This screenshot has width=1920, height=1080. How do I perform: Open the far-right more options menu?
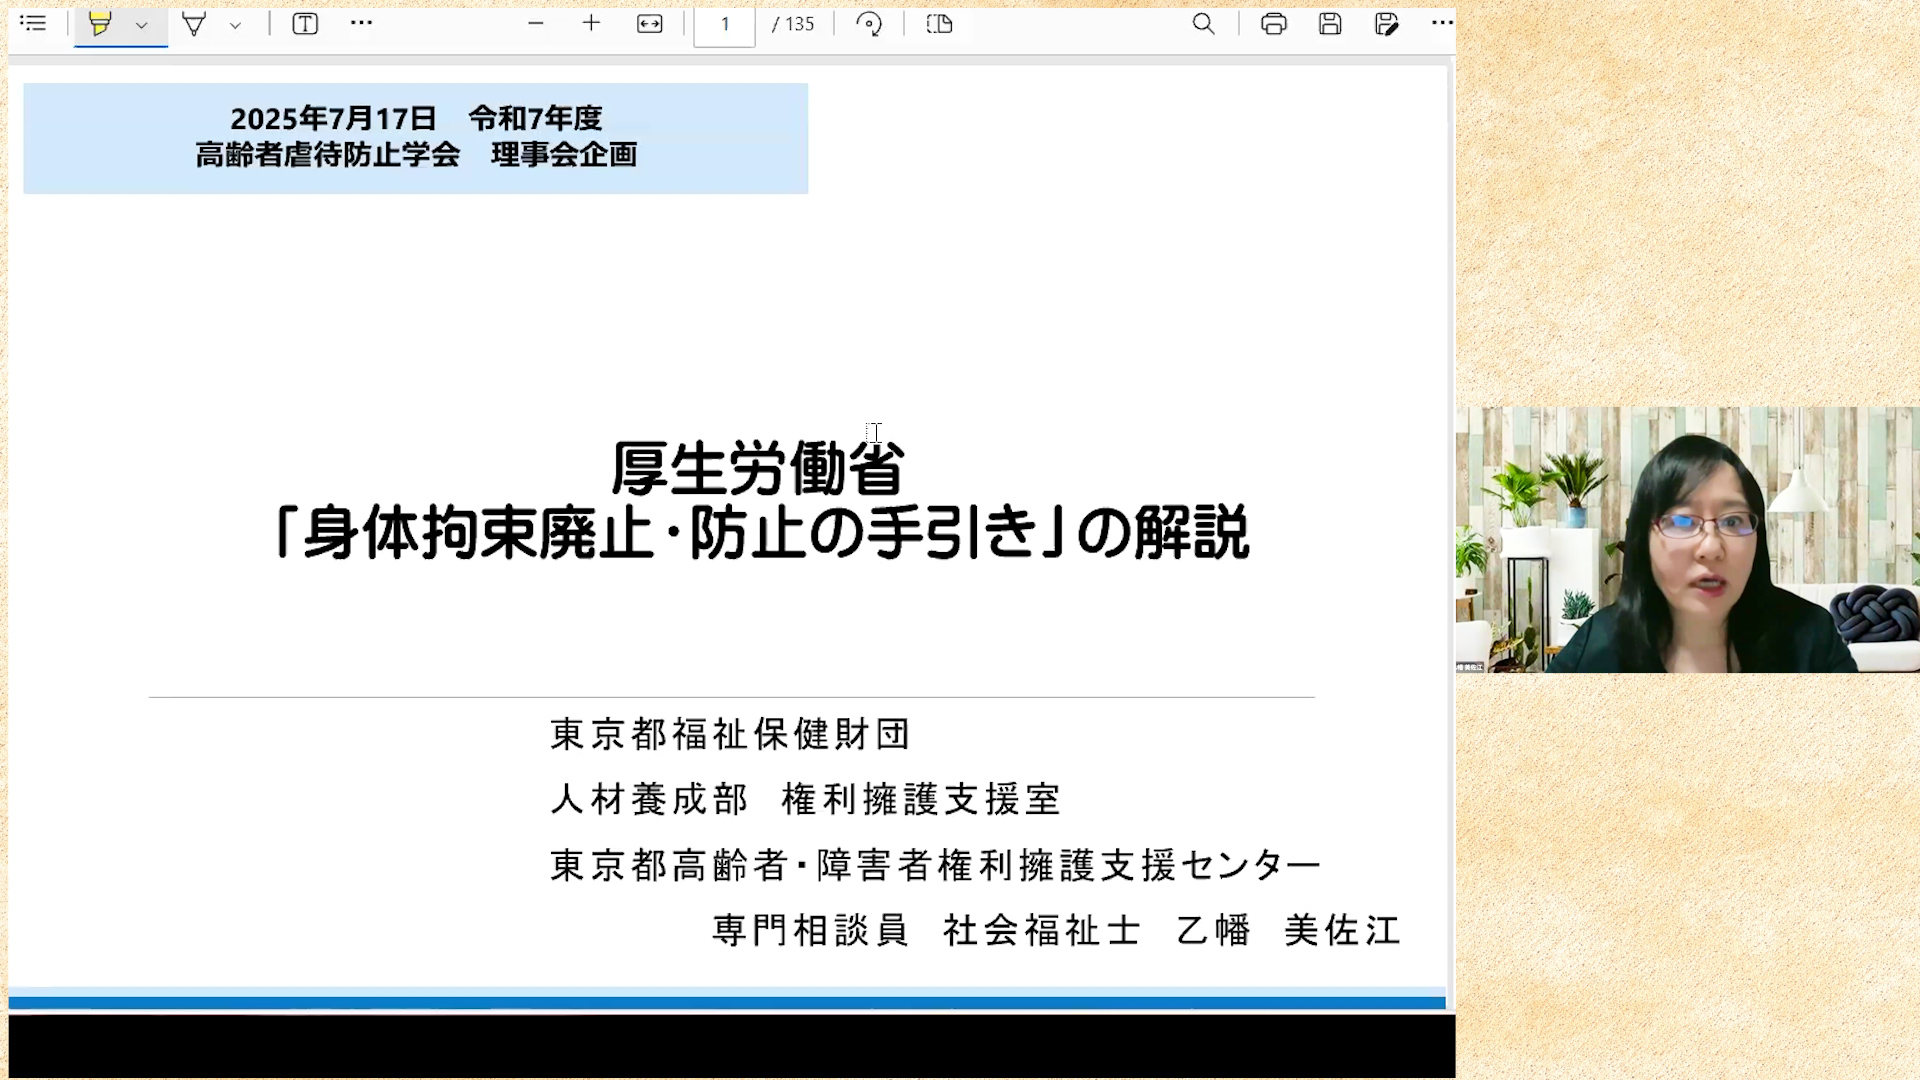pos(1442,23)
